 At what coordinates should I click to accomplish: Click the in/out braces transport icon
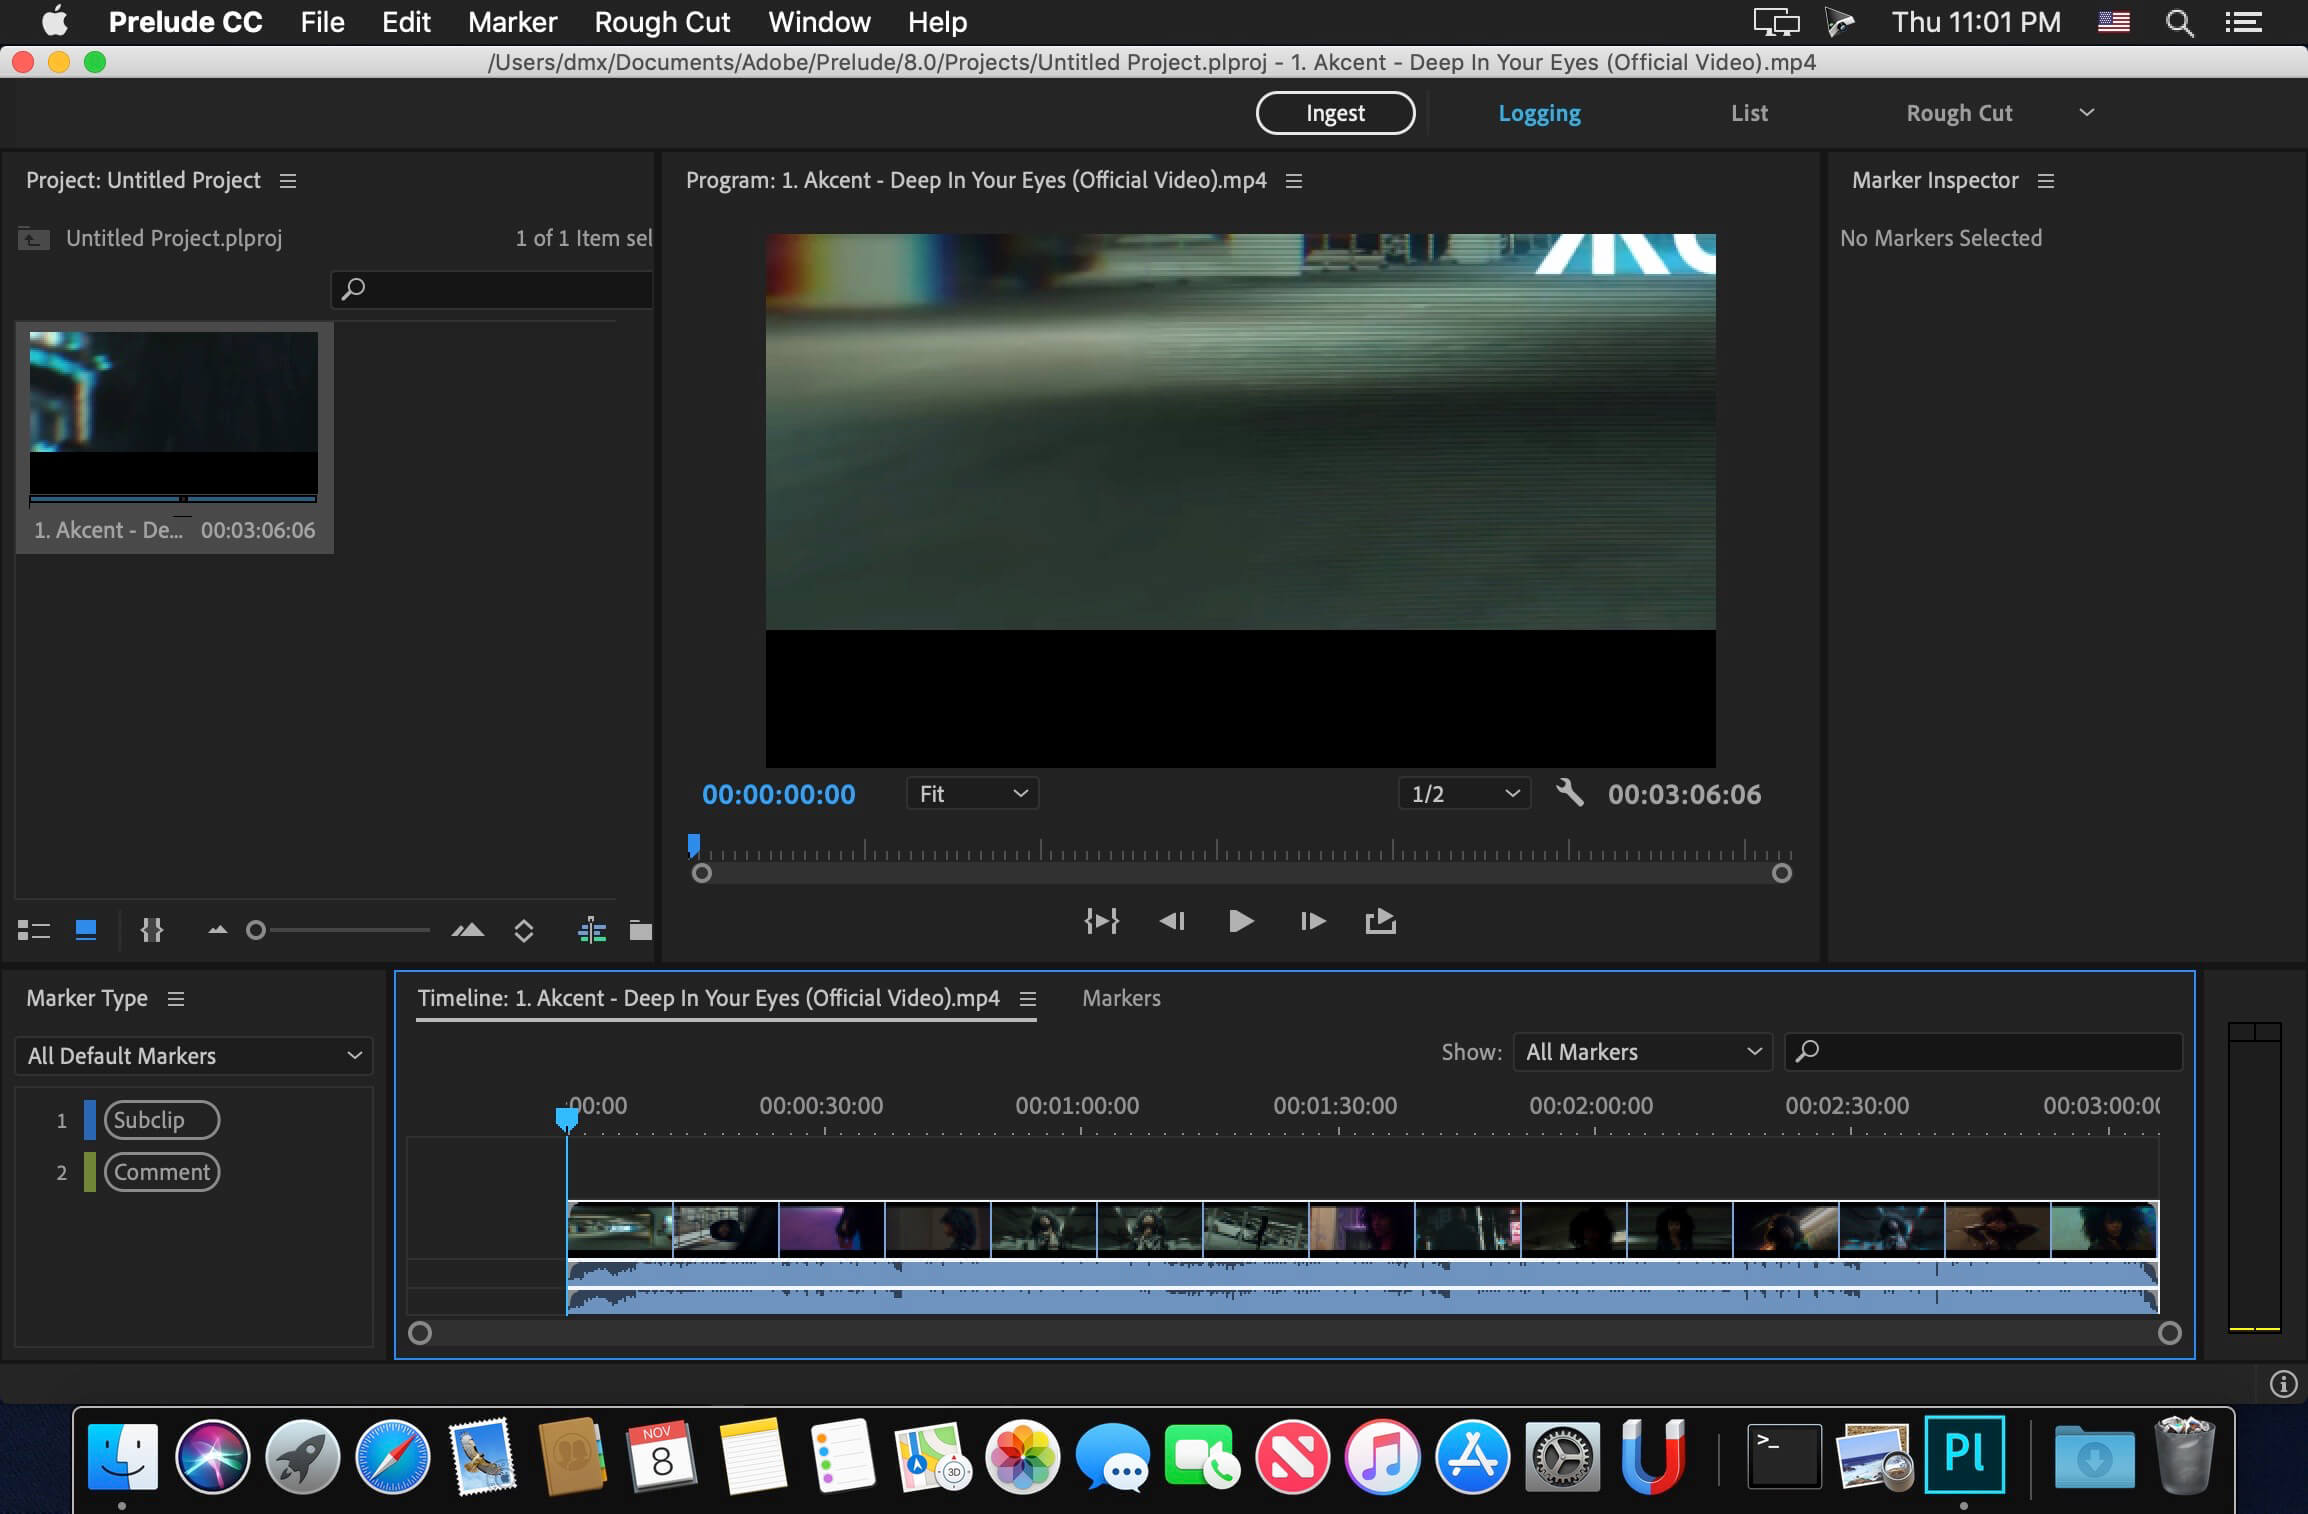pyautogui.click(x=1101, y=921)
